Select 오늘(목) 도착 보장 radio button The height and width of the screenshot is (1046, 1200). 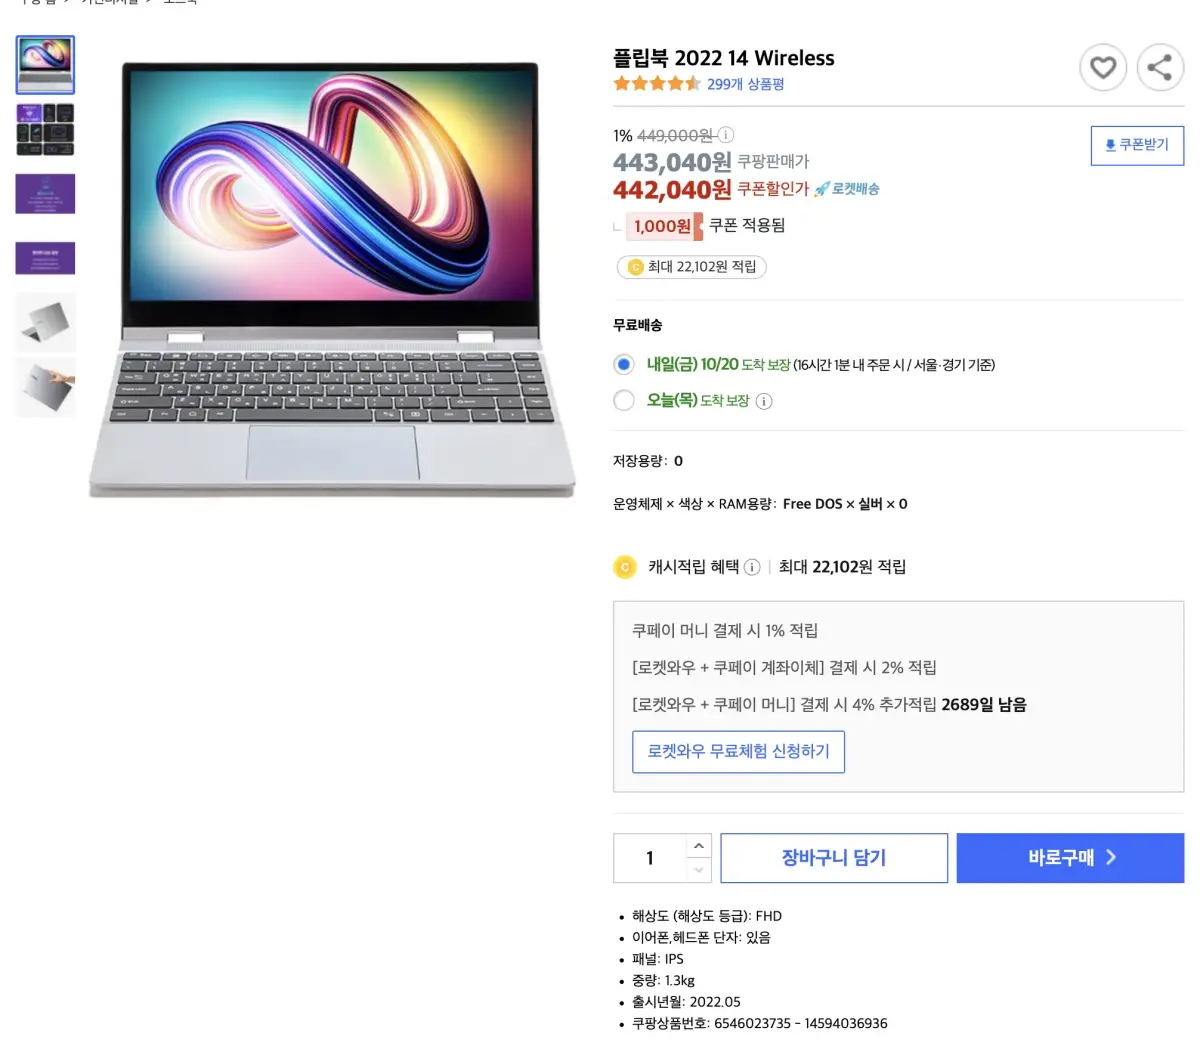[x=624, y=400]
